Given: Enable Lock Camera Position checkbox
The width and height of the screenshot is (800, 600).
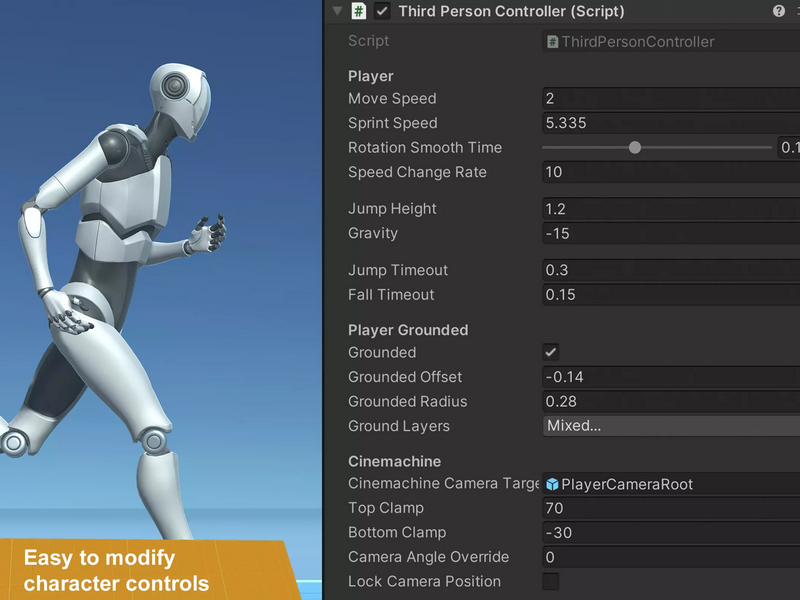Looking at the screenshot, I should point(551,581).
